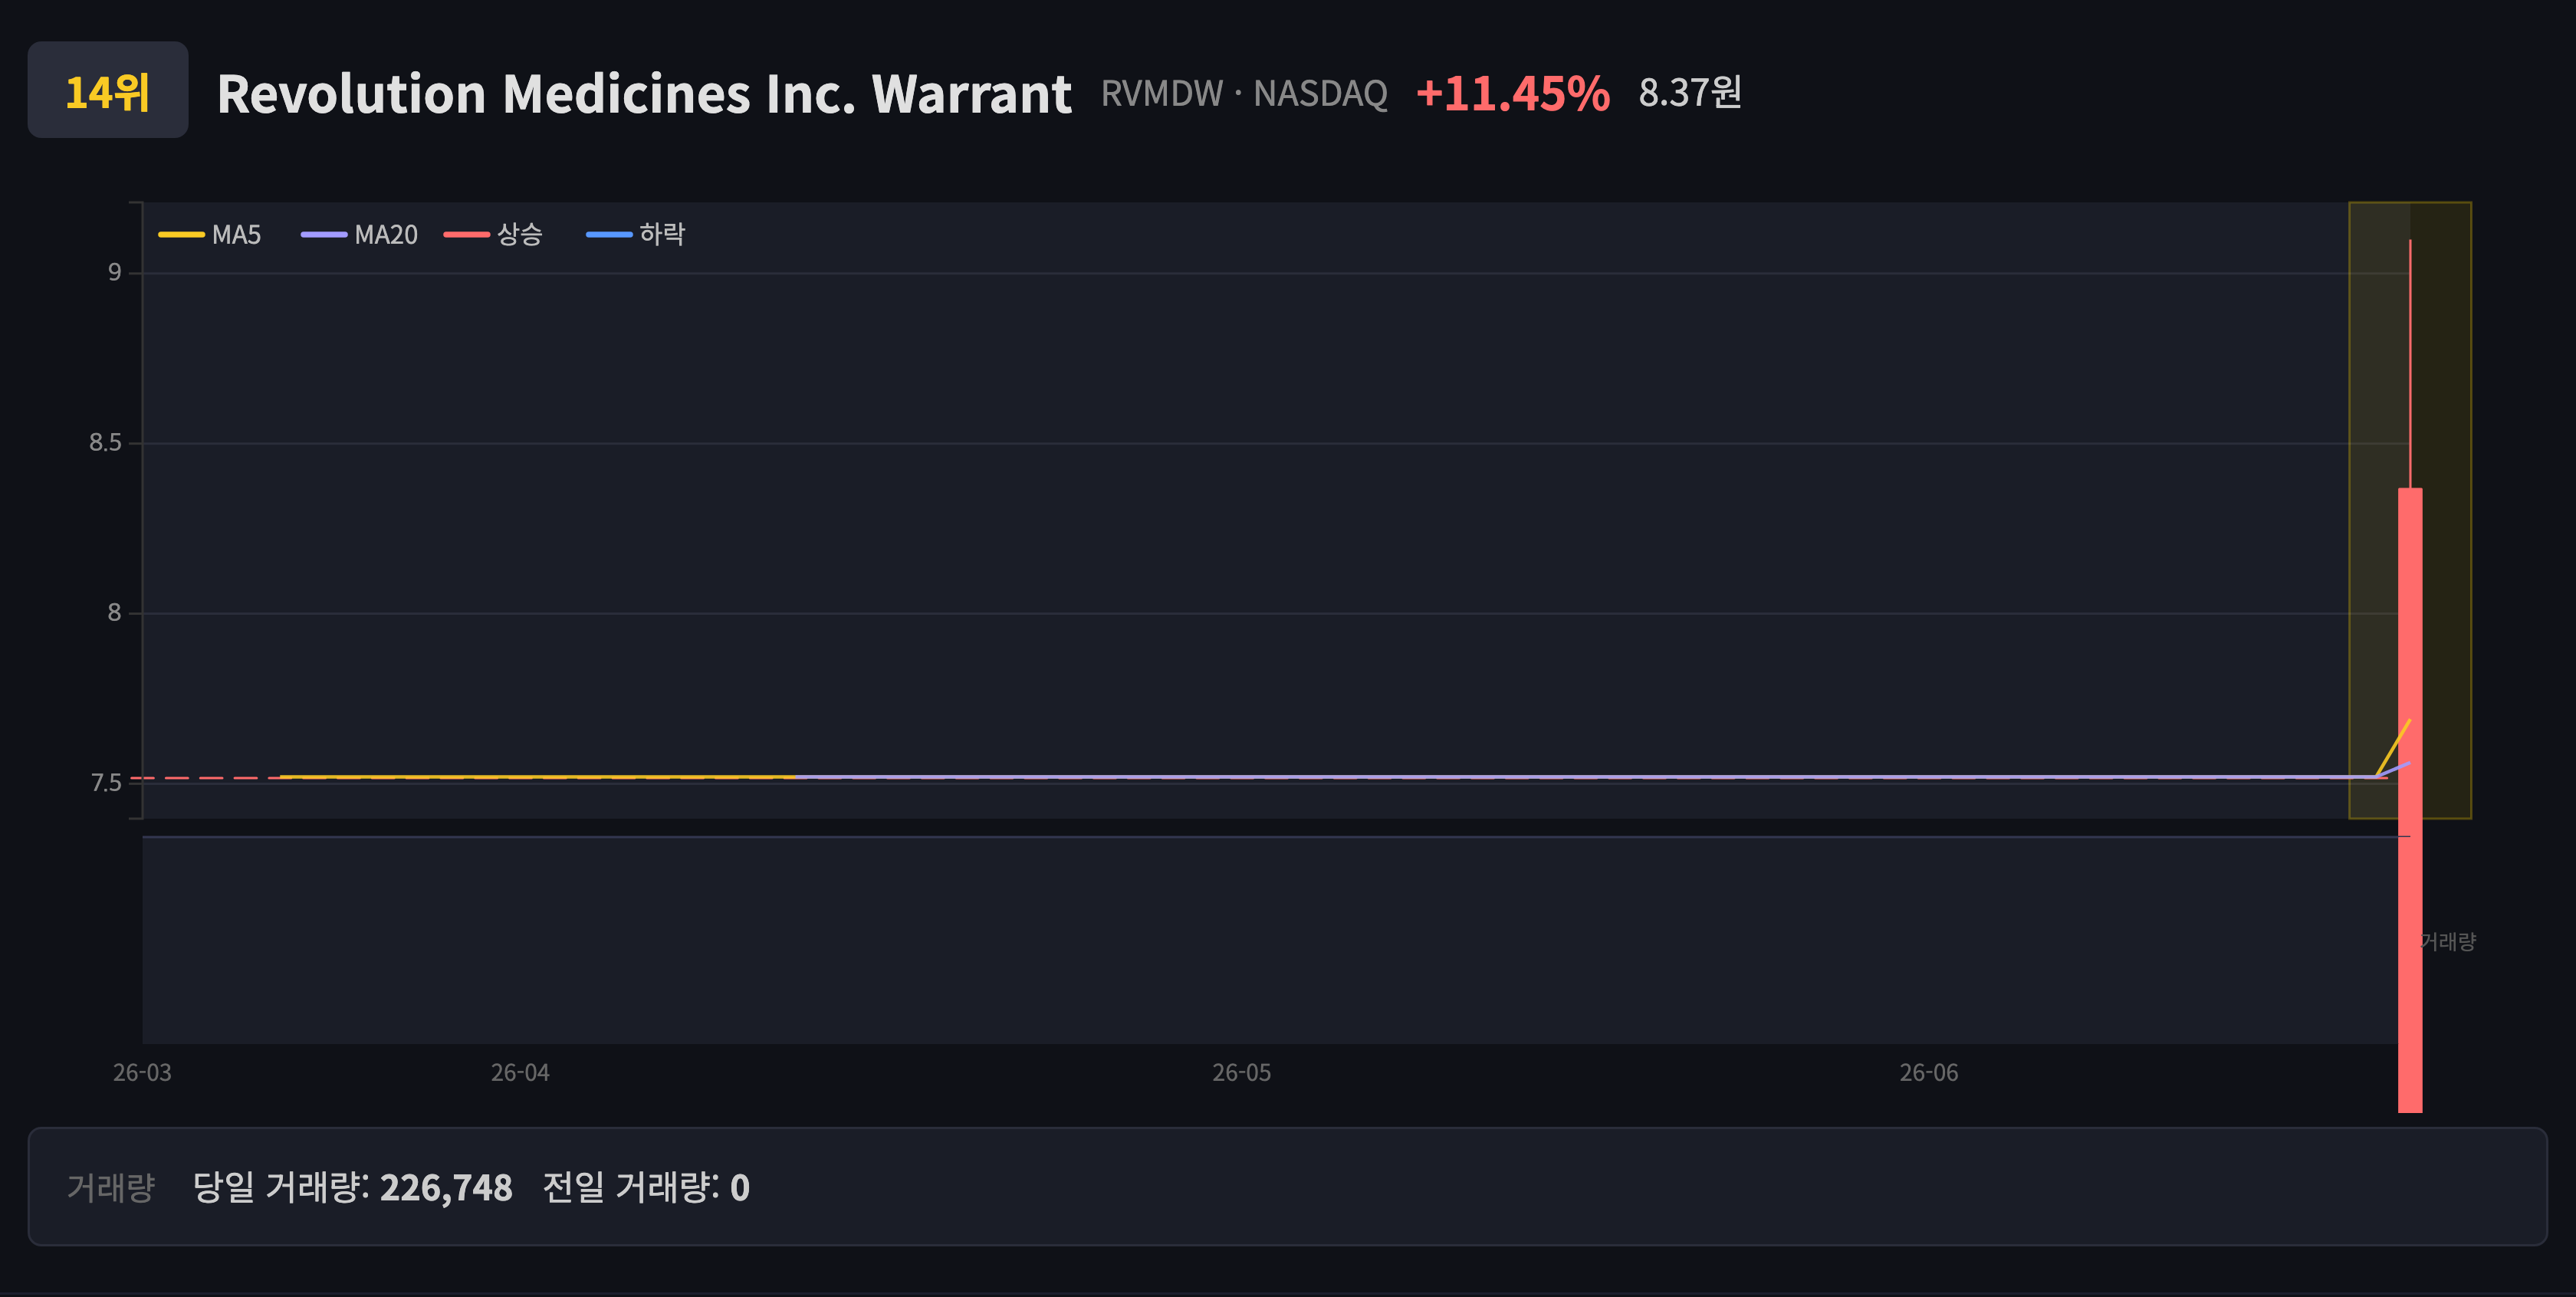The height and width of the screenshot is (1297, 2576).
Task: Click the y-axis label 8
Action: point(114,613)
